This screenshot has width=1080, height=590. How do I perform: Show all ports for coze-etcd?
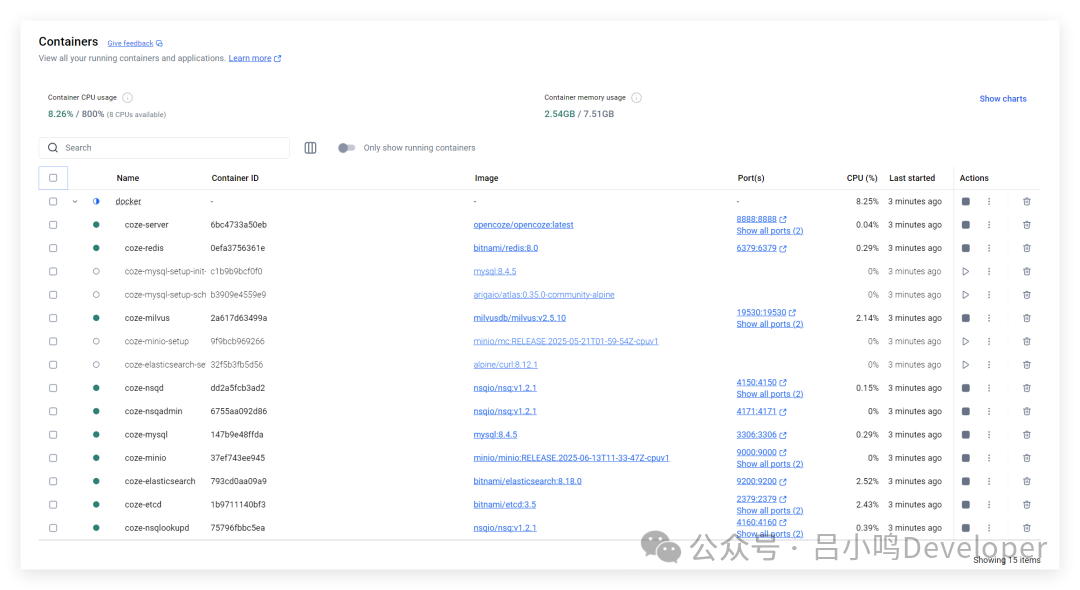click(769, 511)
